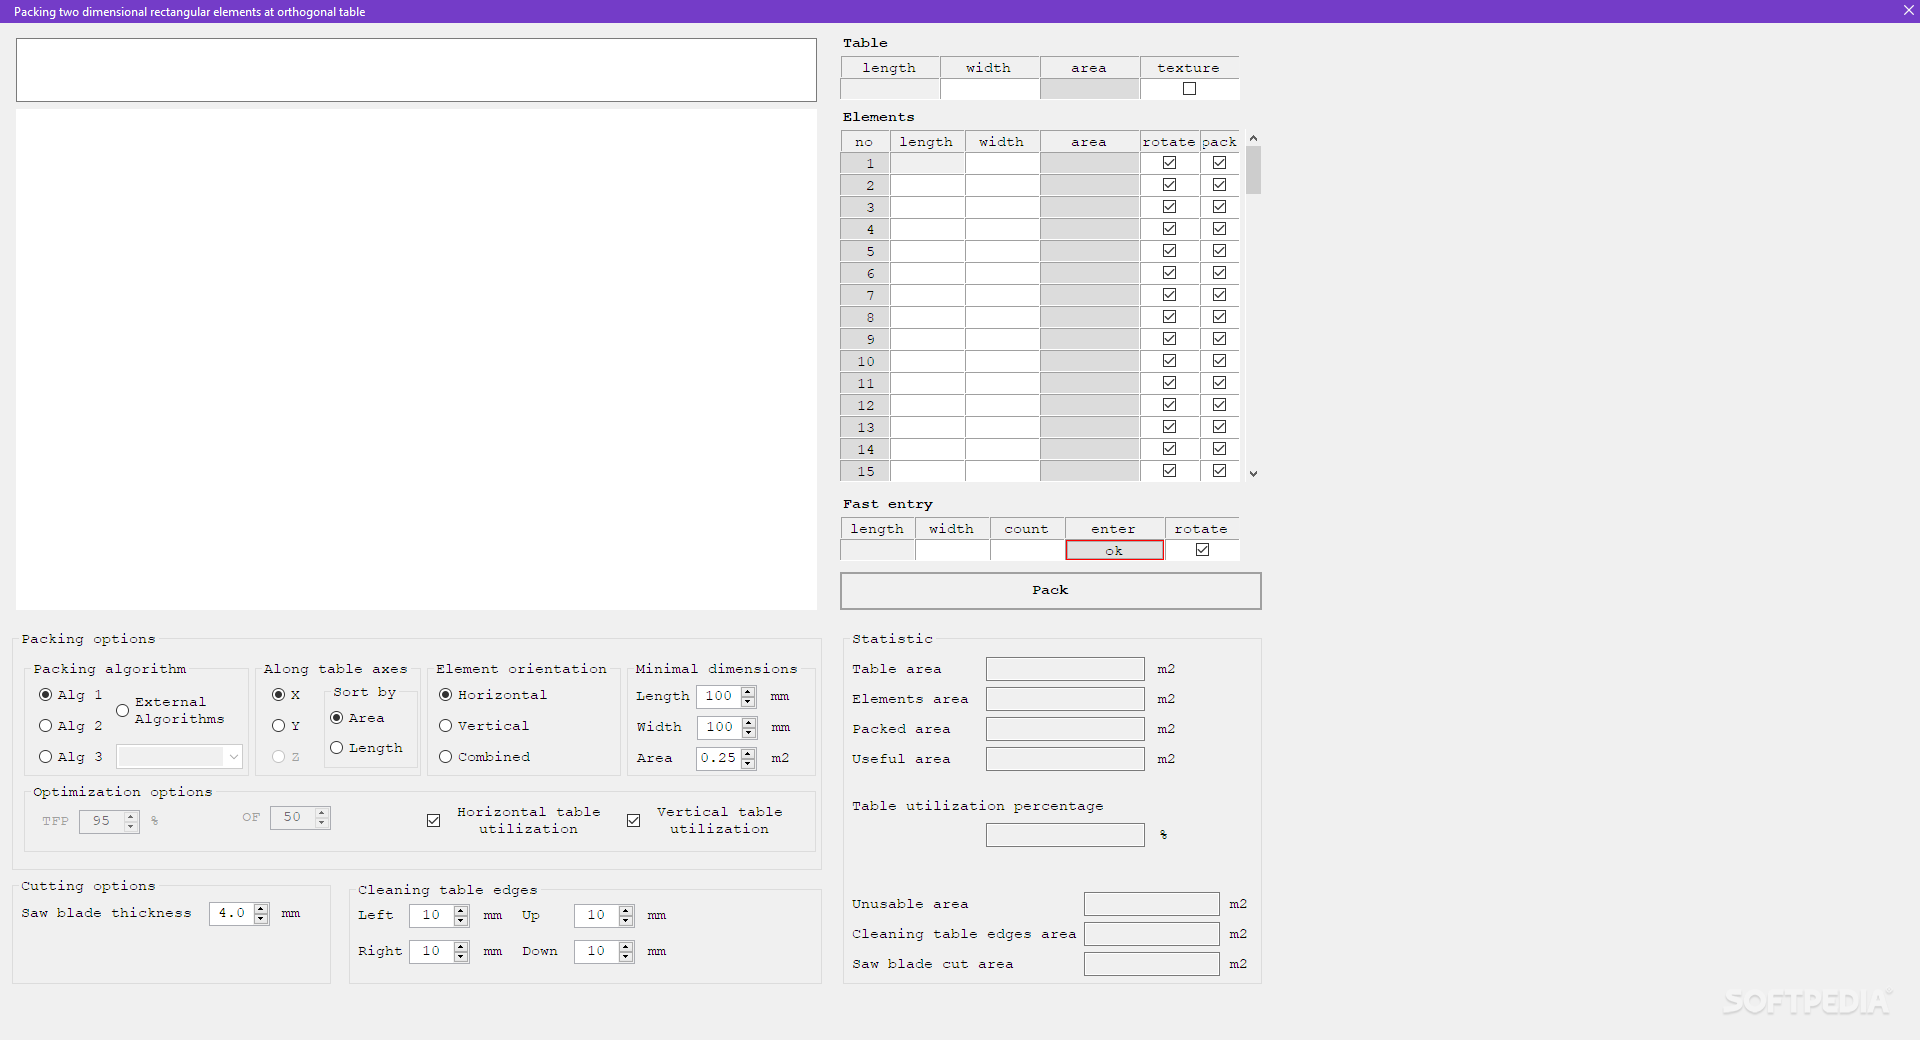
Task: Click the Minimal Length value field
Action: (x=719, y=696)
